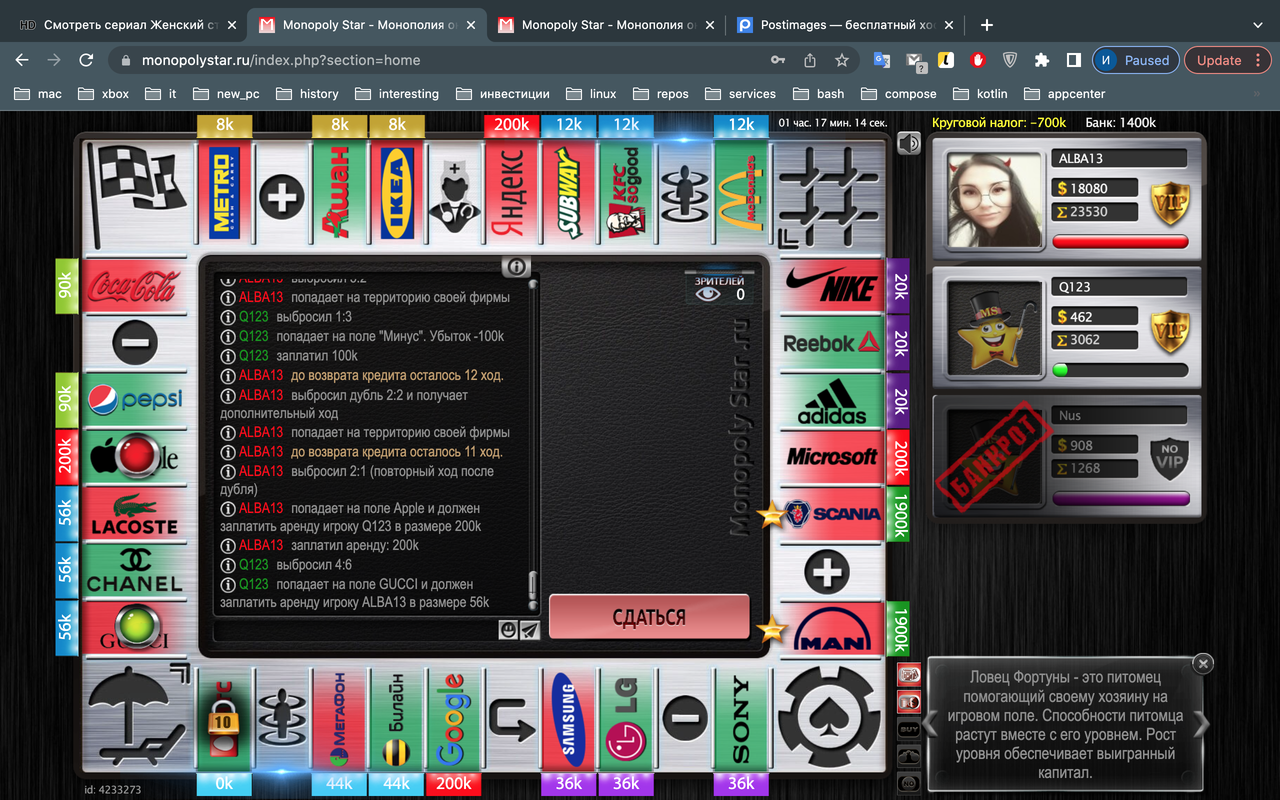
Task: Click Q123's green progress bar
Action: pos(1120,370)
